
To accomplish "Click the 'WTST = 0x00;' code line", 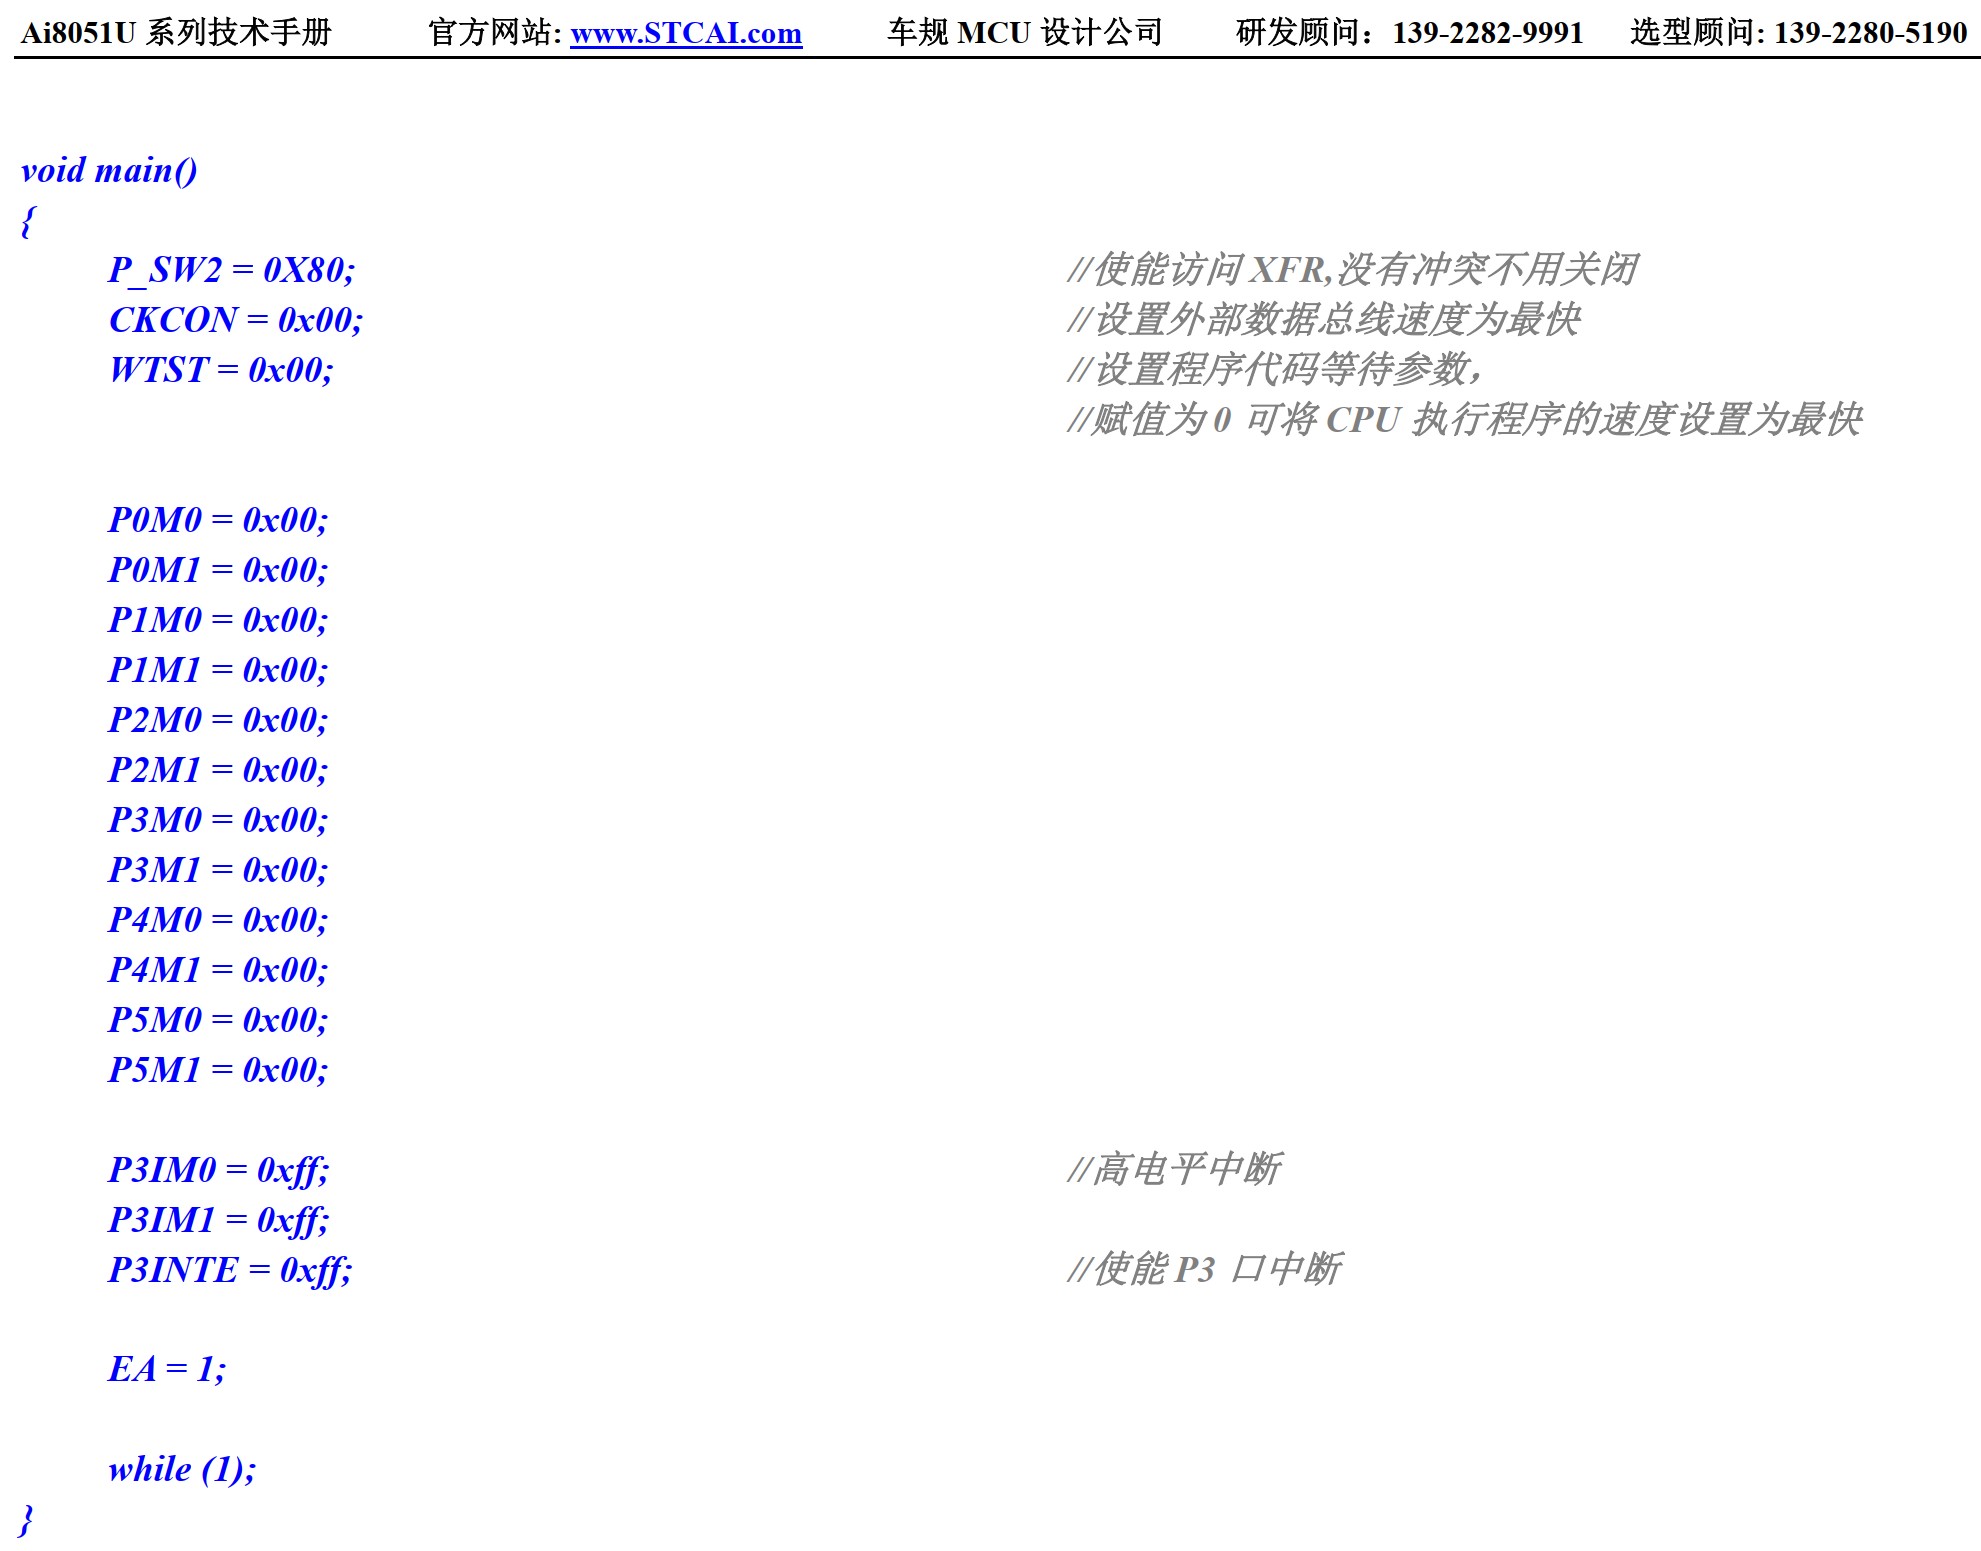I will [x=221, y=370].
